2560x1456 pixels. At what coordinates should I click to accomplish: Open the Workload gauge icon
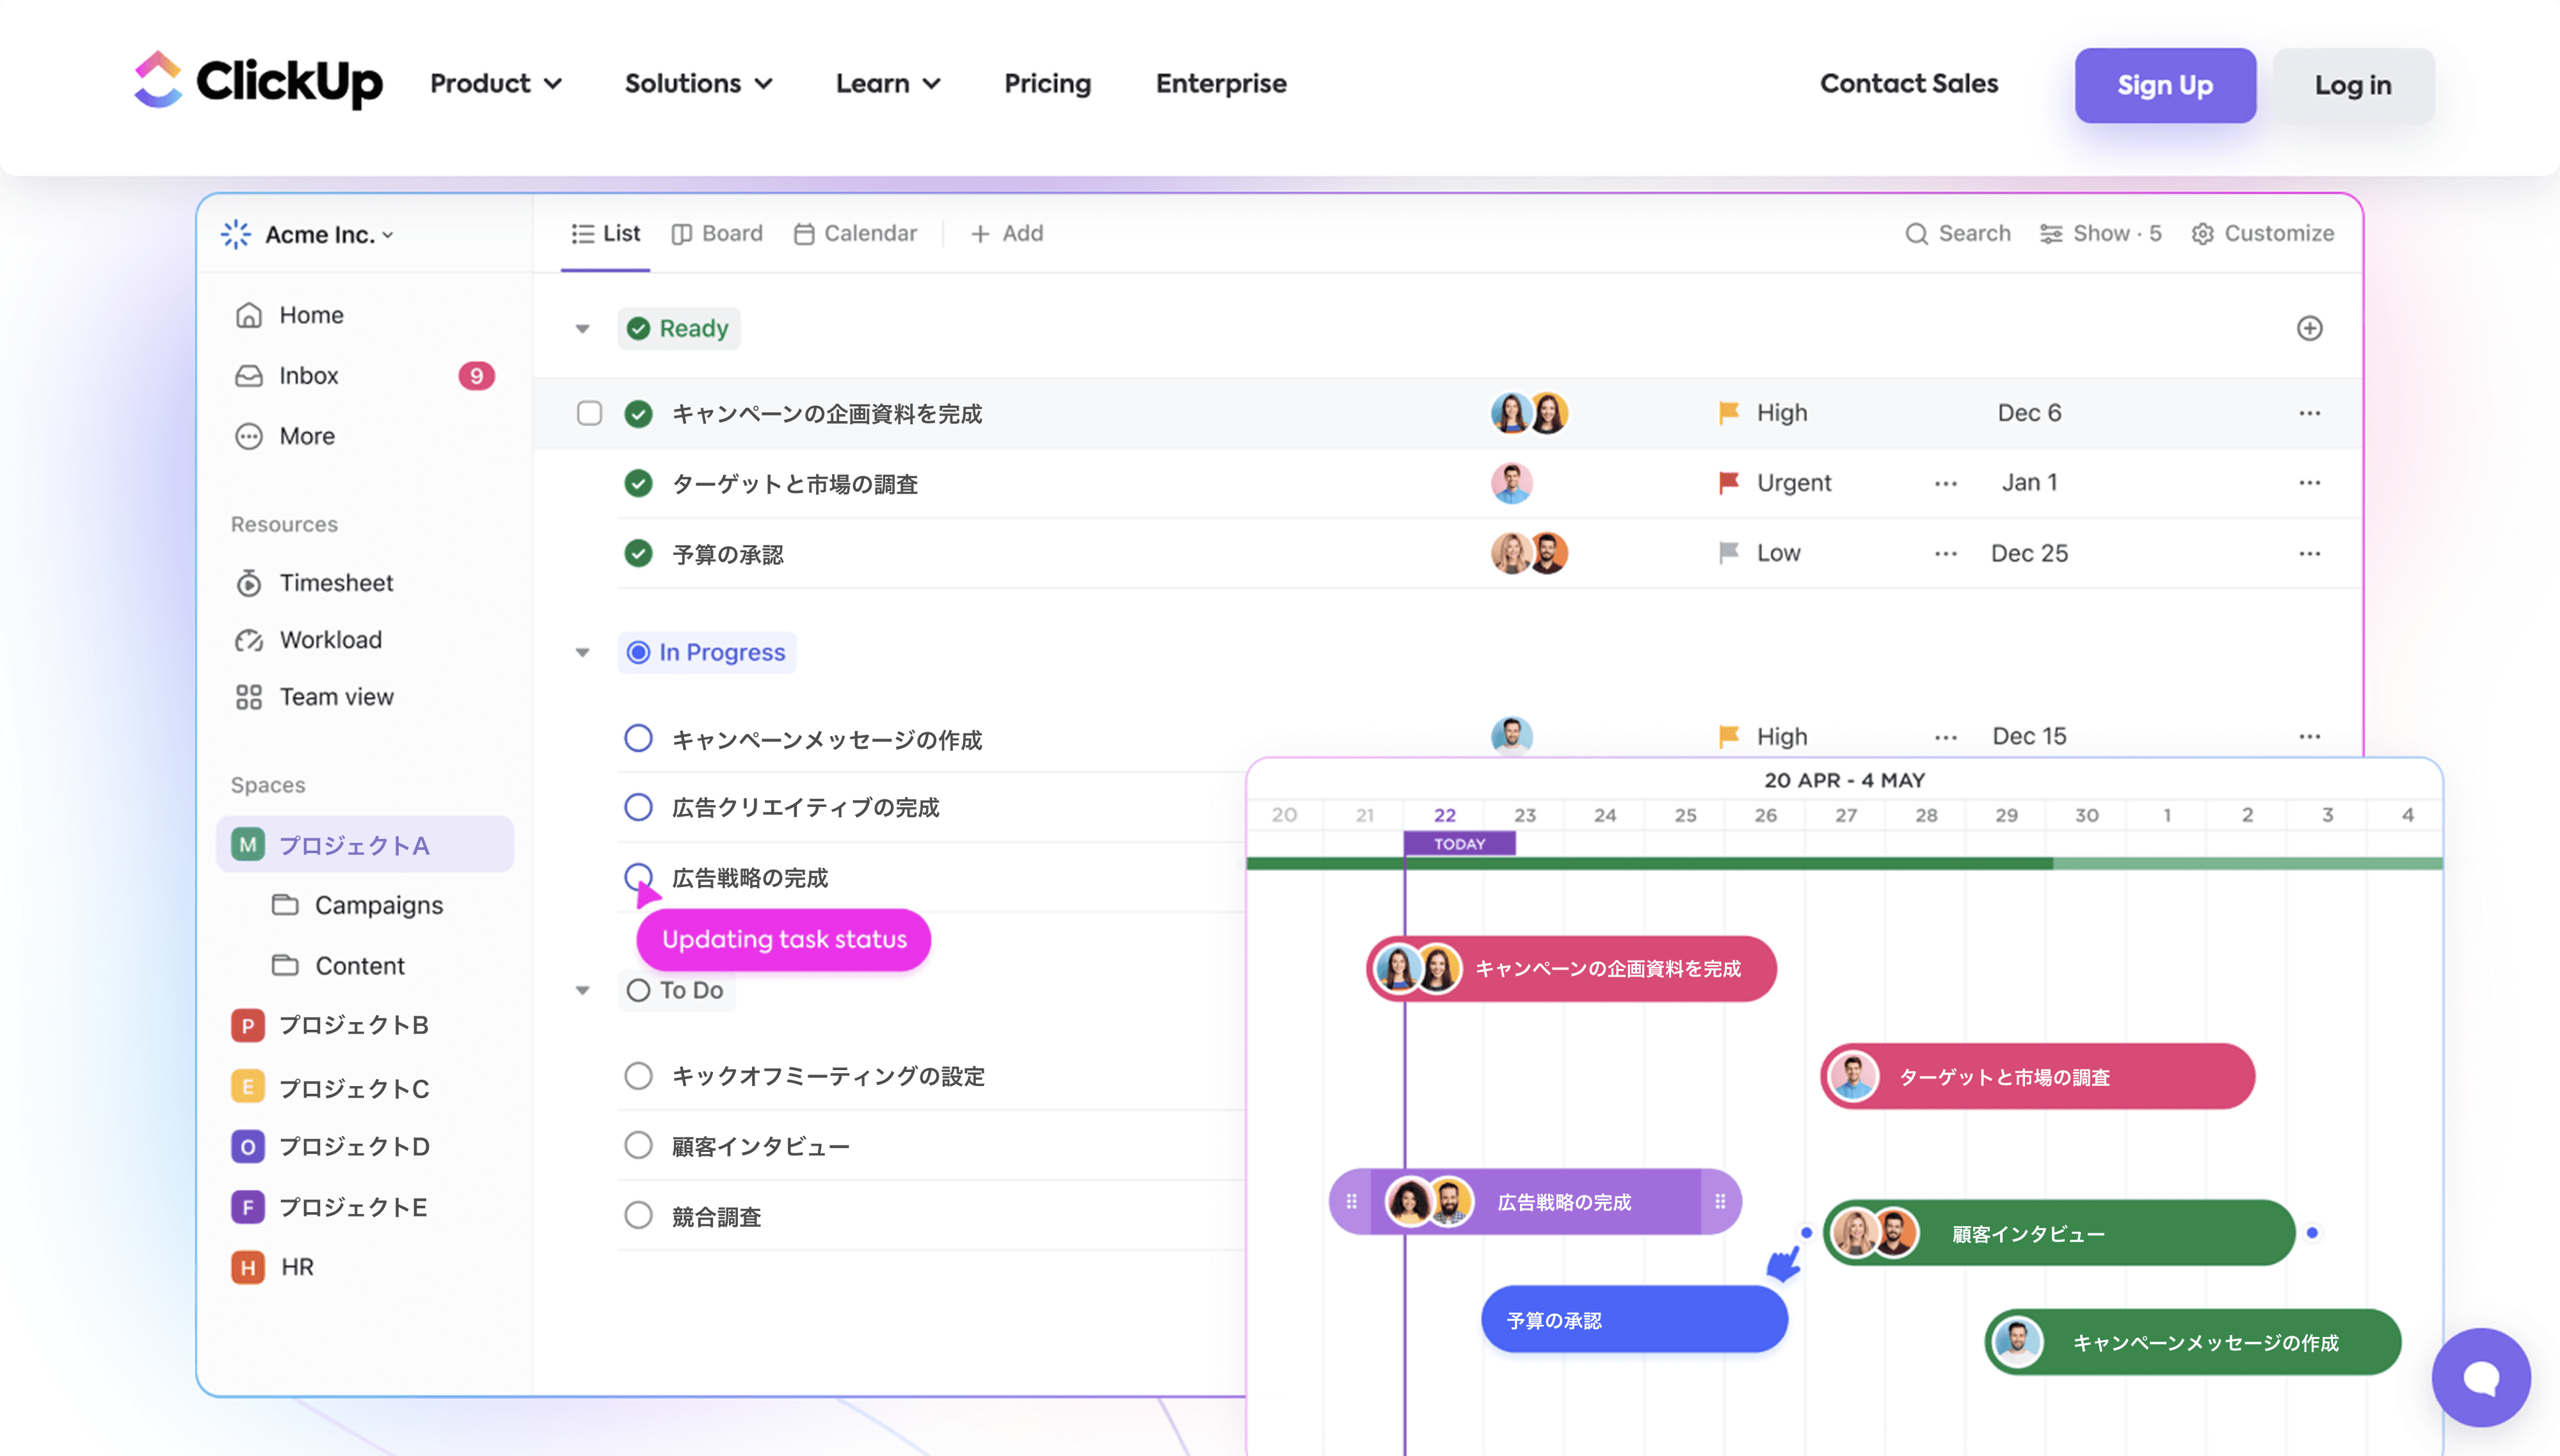tap(248, 640)
